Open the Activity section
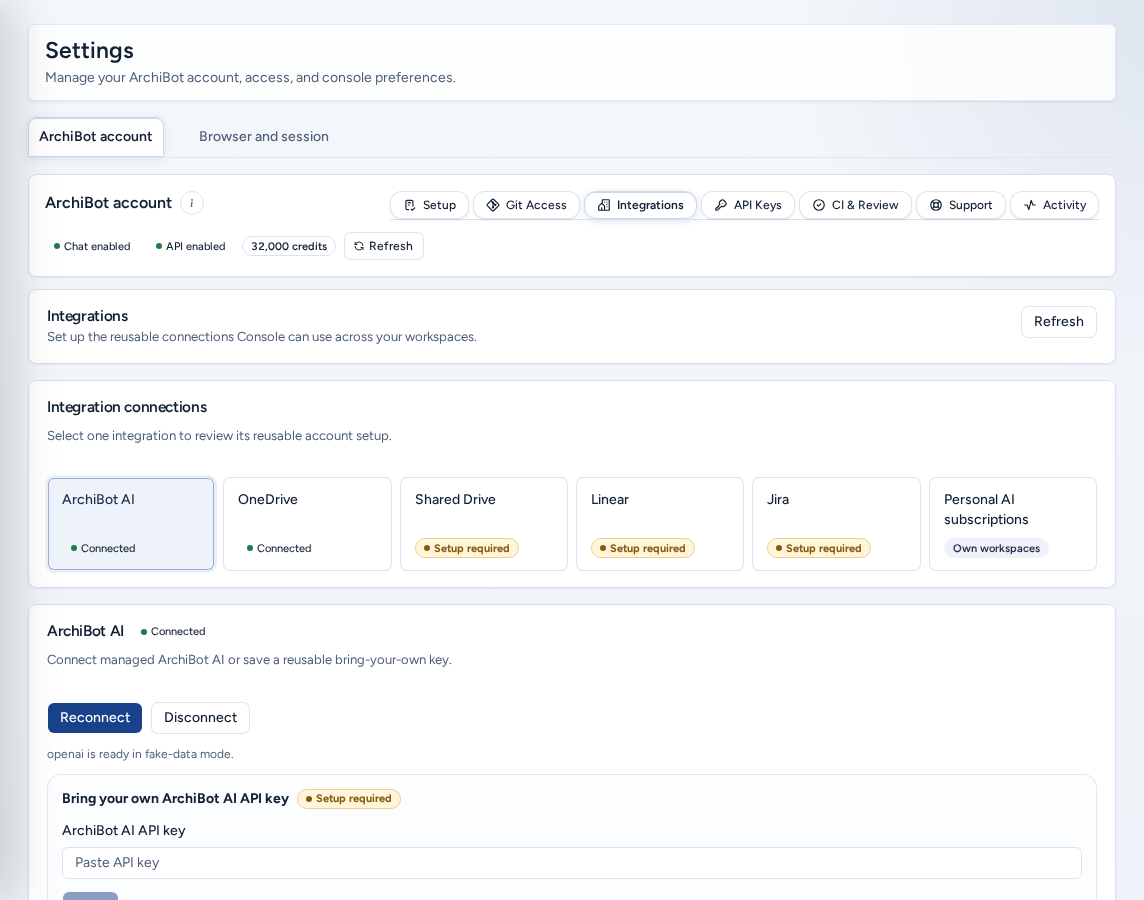 1054,205
